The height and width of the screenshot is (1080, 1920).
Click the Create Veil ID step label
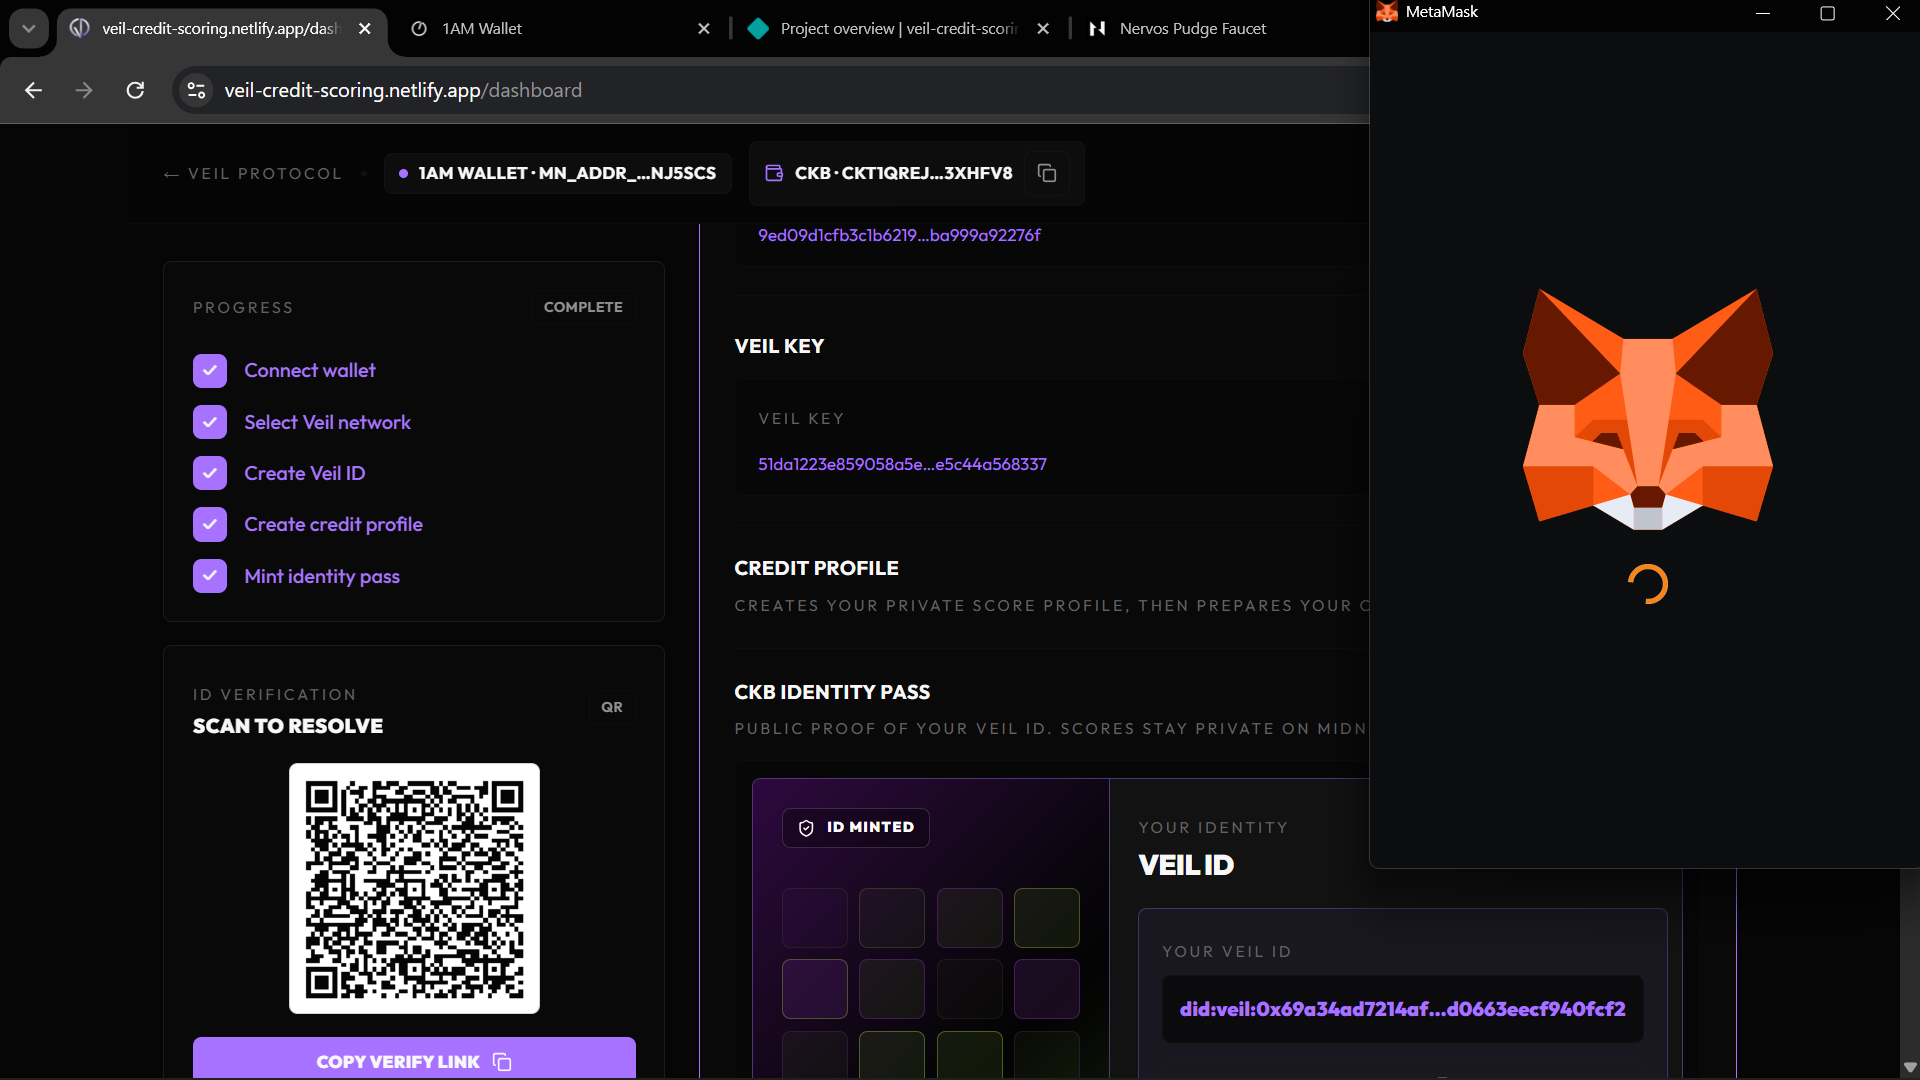point(305,473)
